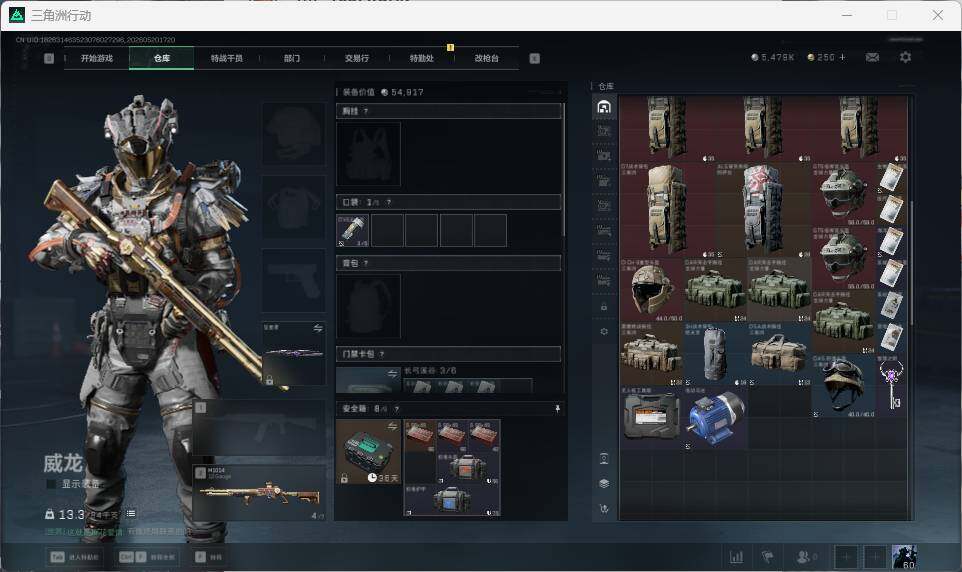Open the stash gear icon in sidebar
Screen dimensions: 962x572
pos(604,331)
